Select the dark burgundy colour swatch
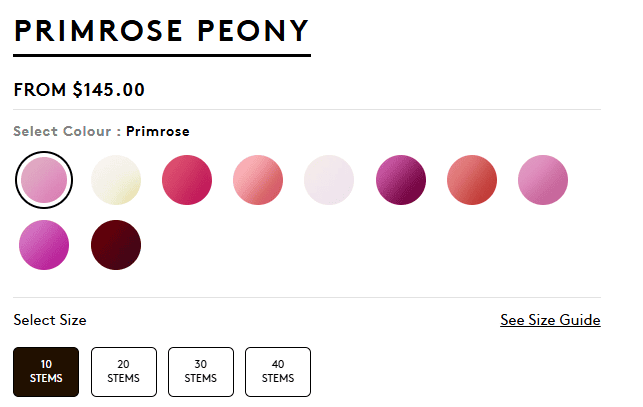The width and height of the screenshot is (643, 407). (116, 245)
